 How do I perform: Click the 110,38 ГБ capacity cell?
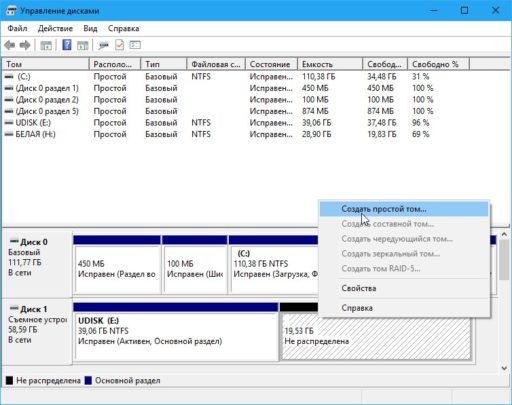pos(319,77)
